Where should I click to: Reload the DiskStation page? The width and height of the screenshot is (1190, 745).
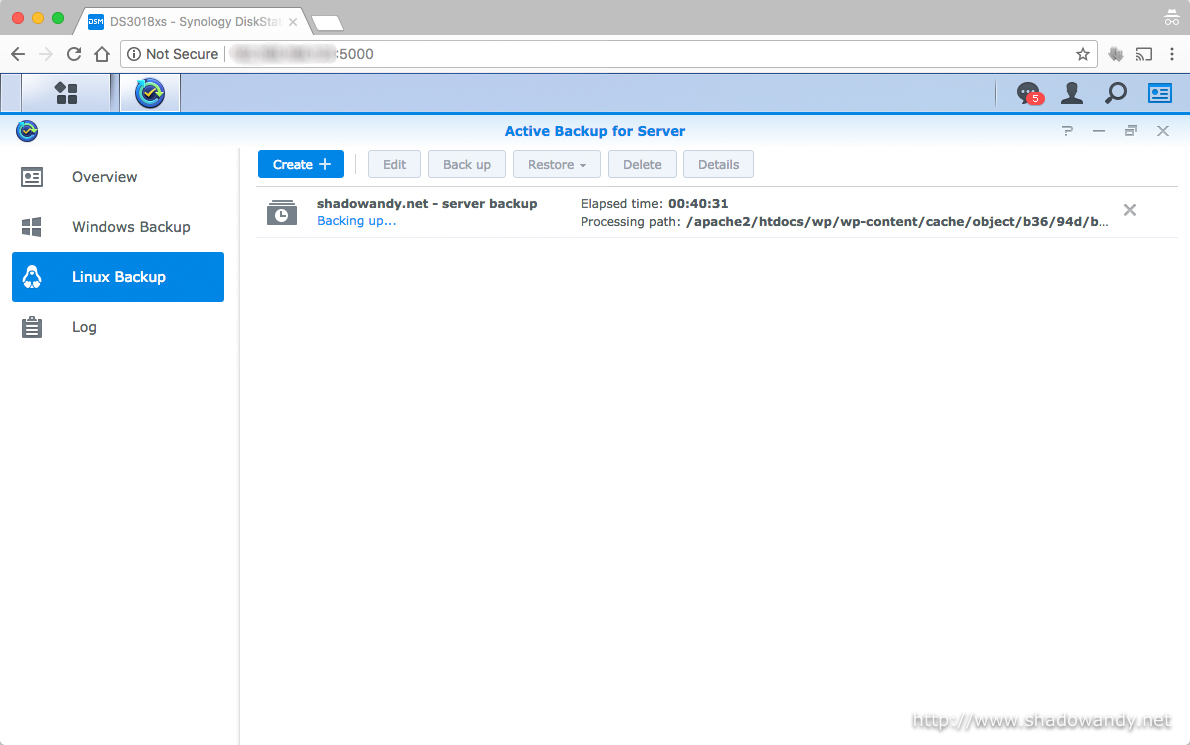[x=74, y=54]
